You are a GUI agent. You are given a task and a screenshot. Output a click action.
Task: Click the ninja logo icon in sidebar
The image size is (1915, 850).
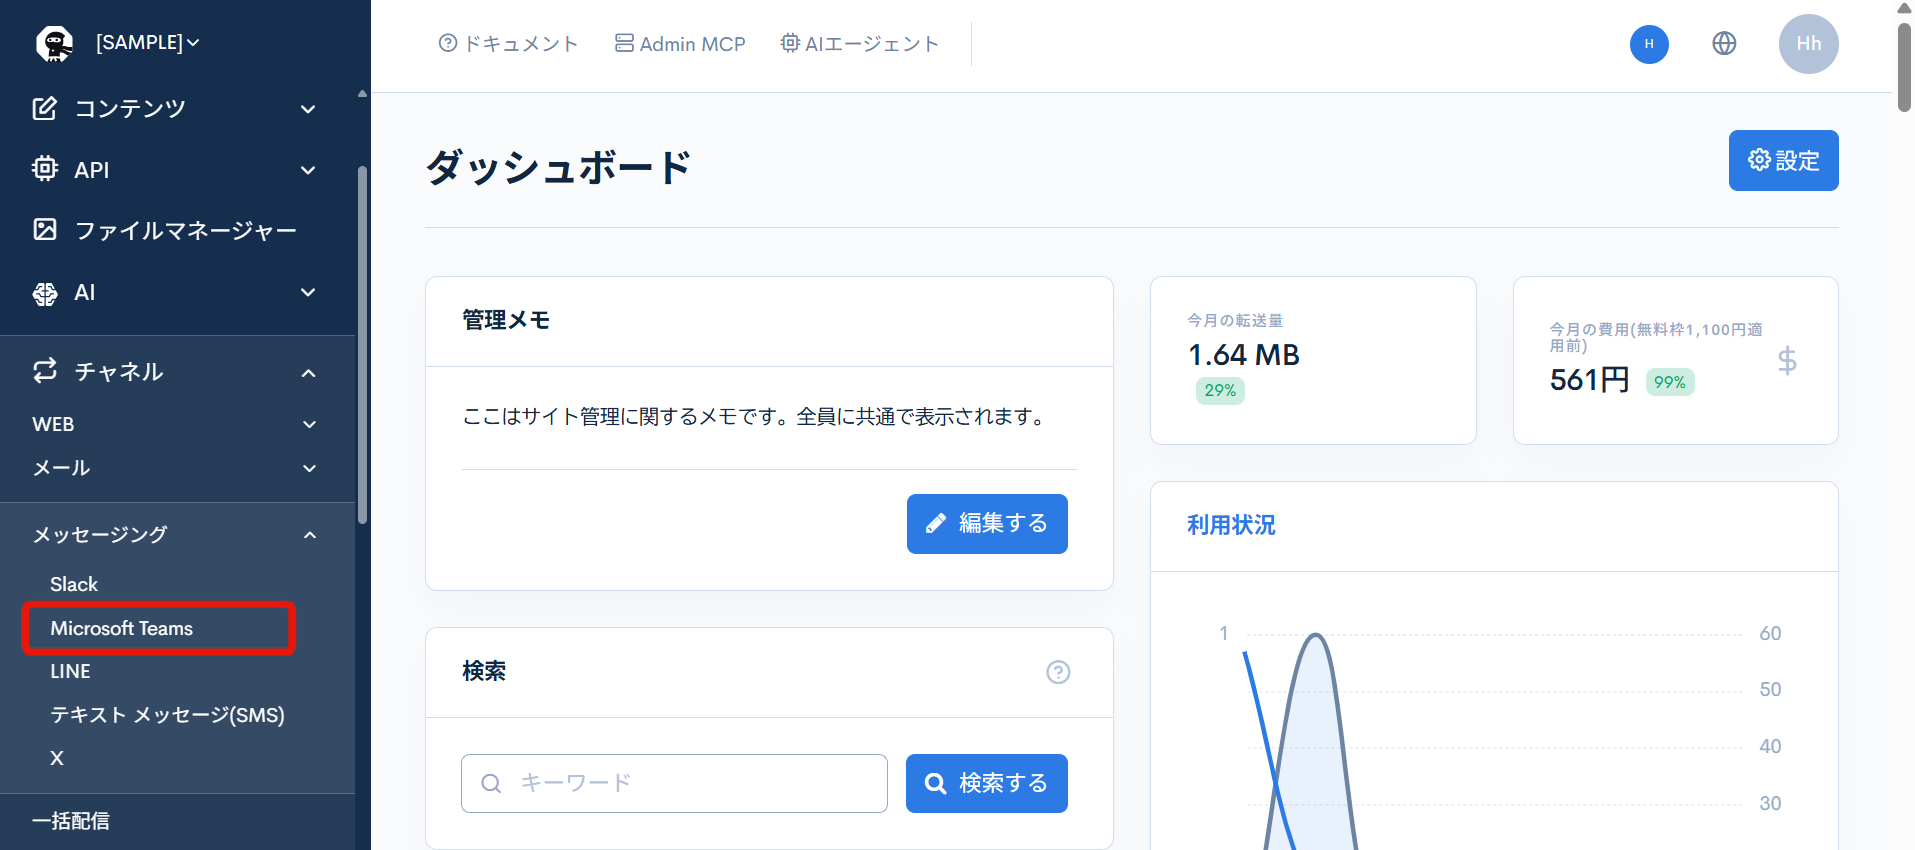point(54,43)
